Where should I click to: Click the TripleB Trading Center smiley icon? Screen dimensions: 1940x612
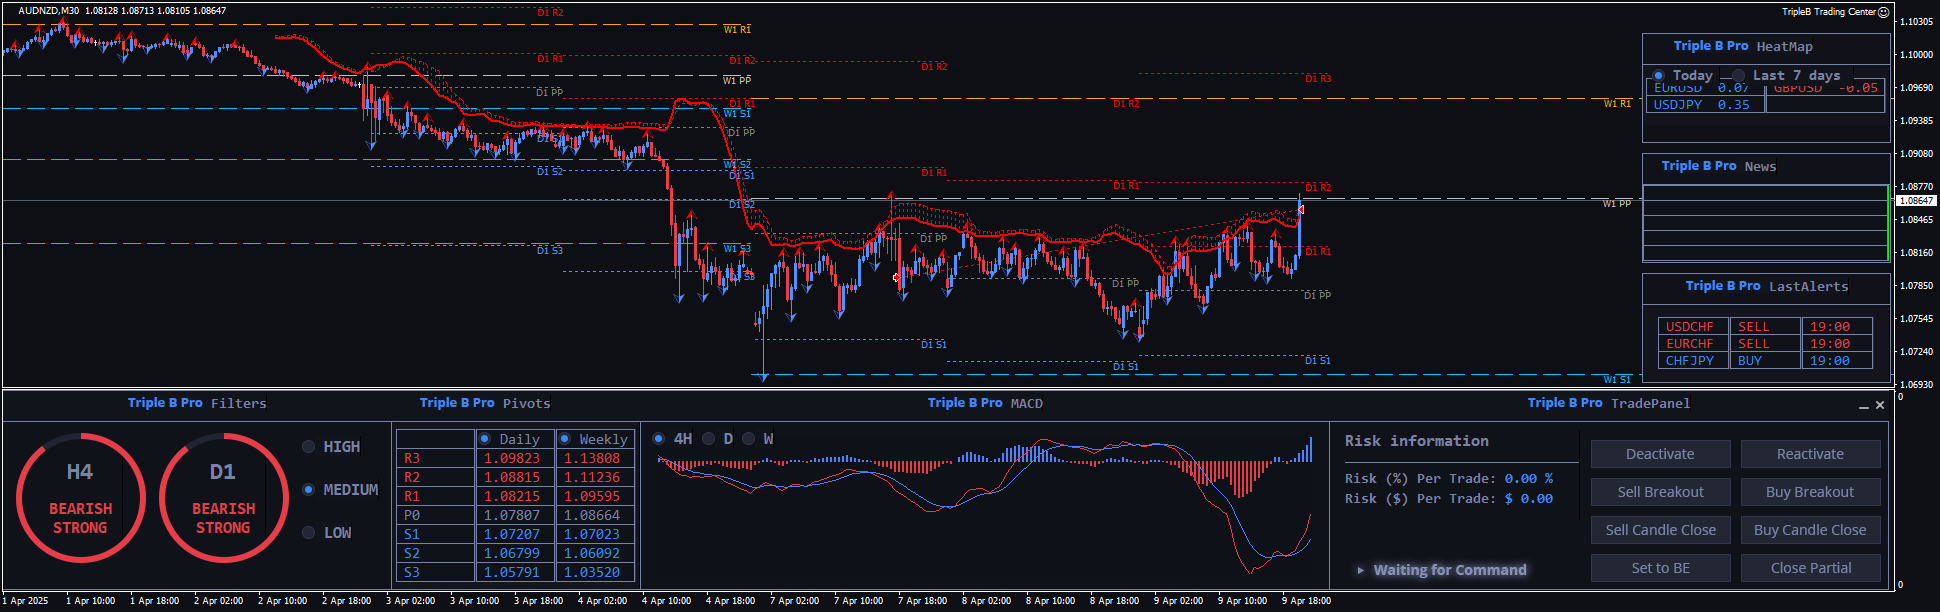click(1883, 12)
